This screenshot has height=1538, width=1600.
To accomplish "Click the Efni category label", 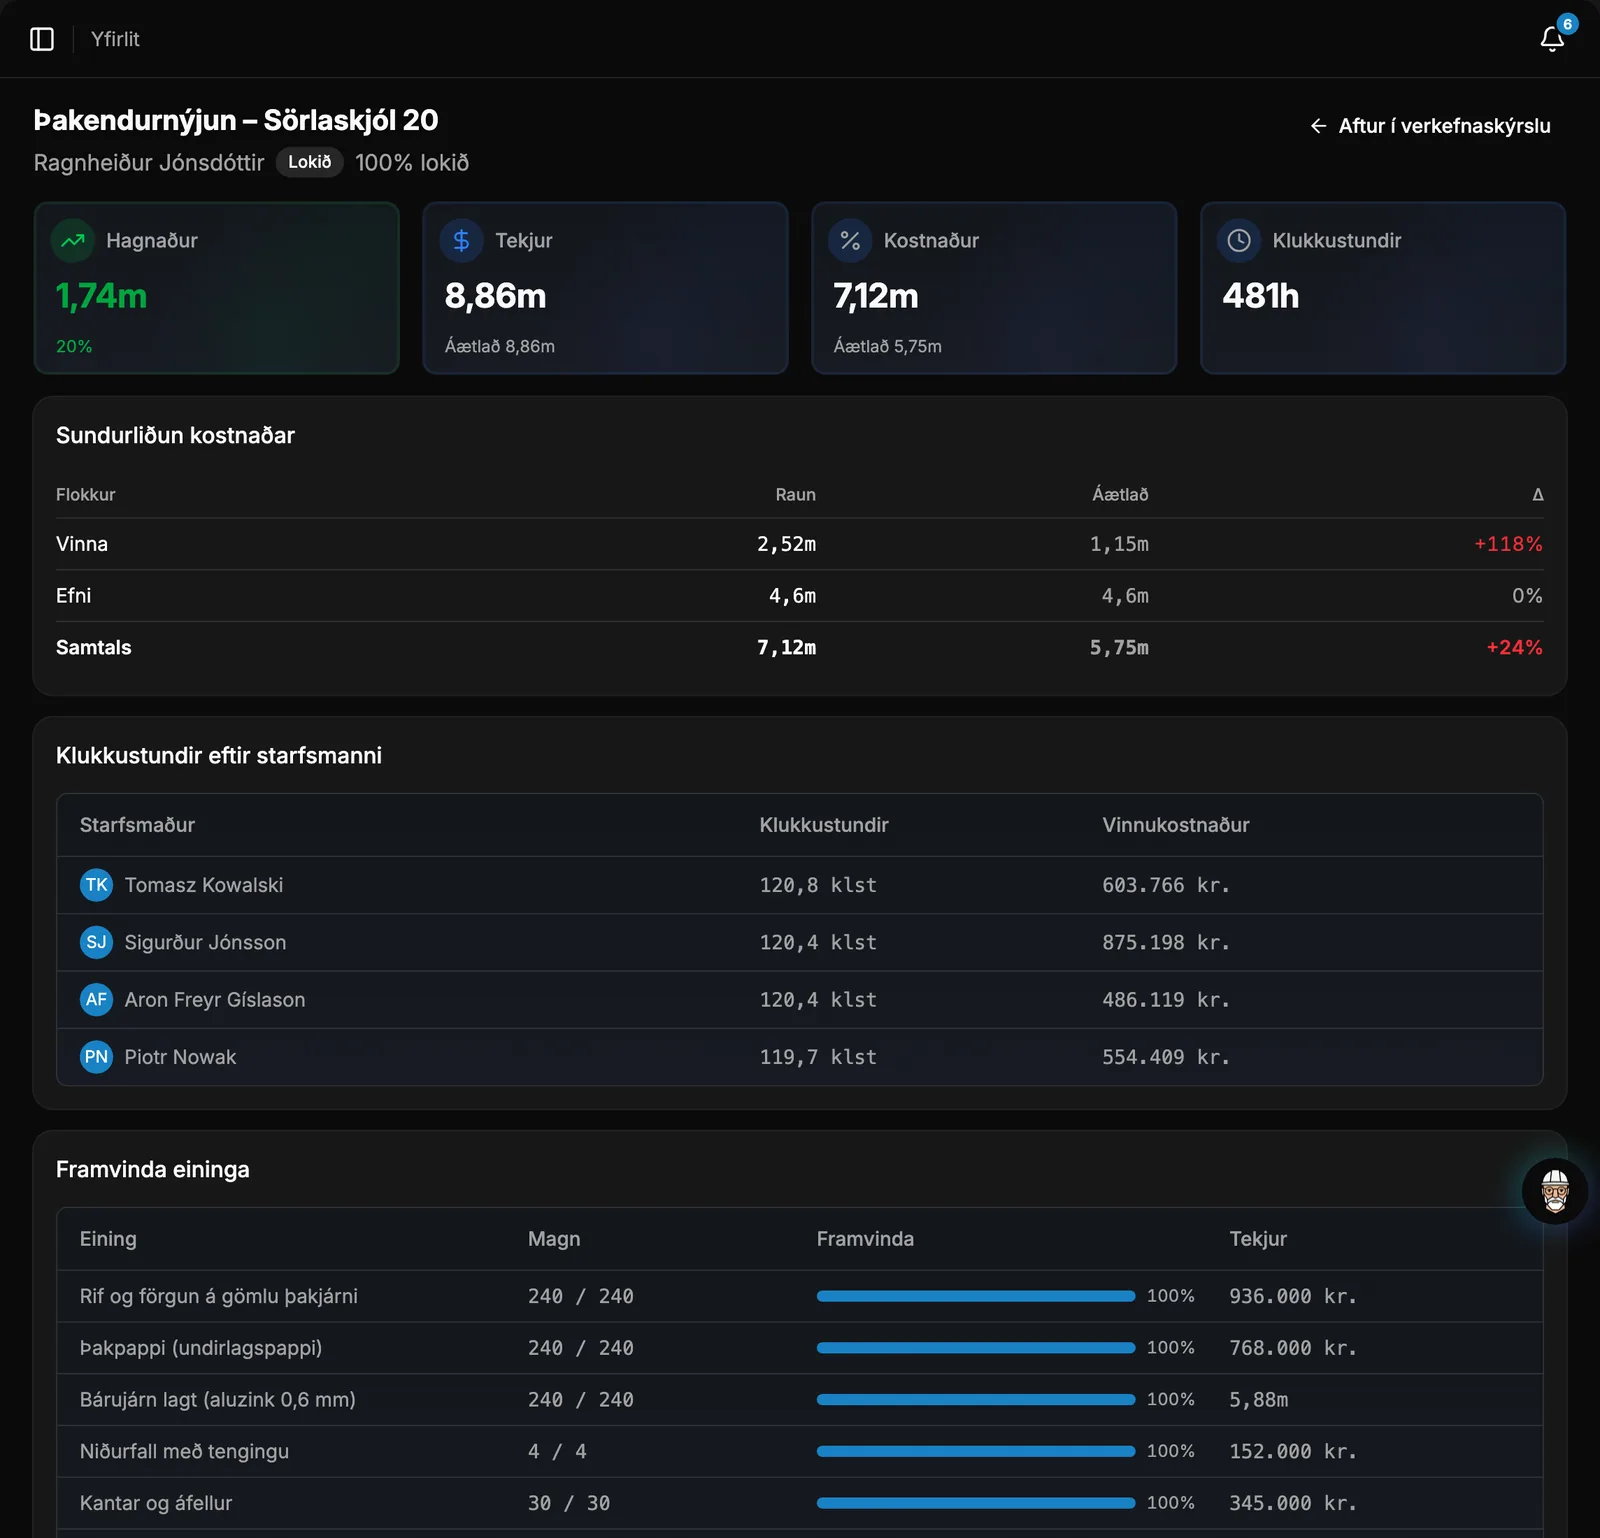I will 73,596.
